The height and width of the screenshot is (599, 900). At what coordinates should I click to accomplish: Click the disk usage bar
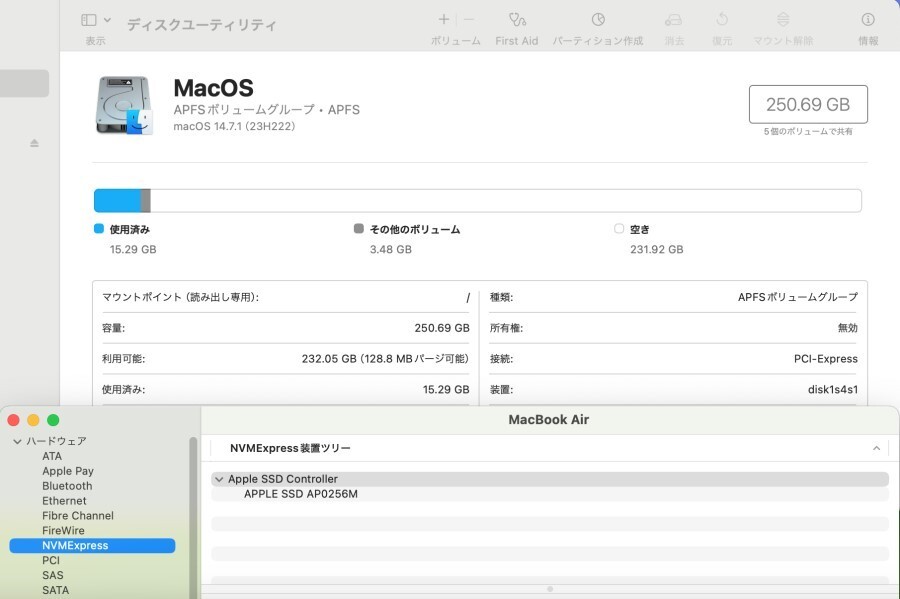coord(477,201)
